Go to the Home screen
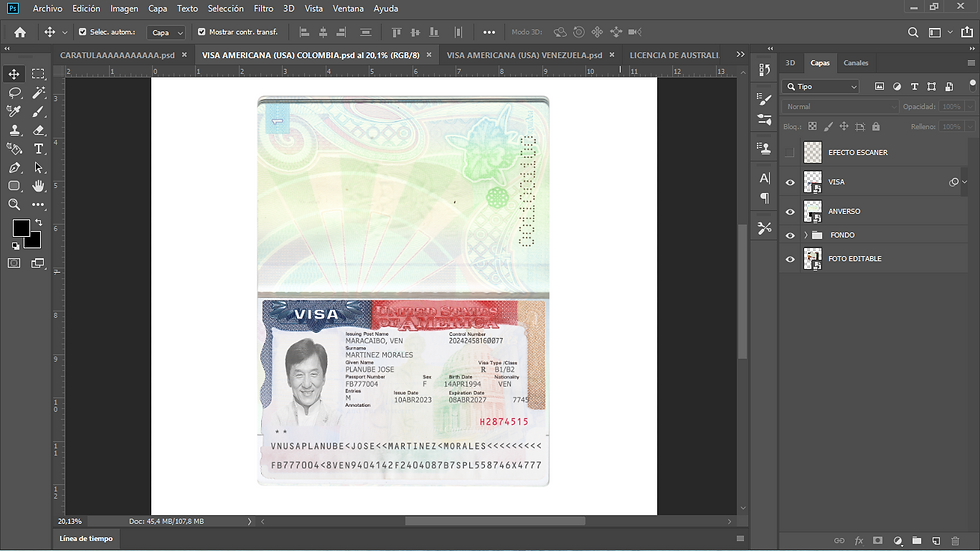Screen dimensions: 980x551 coord(20,32)
